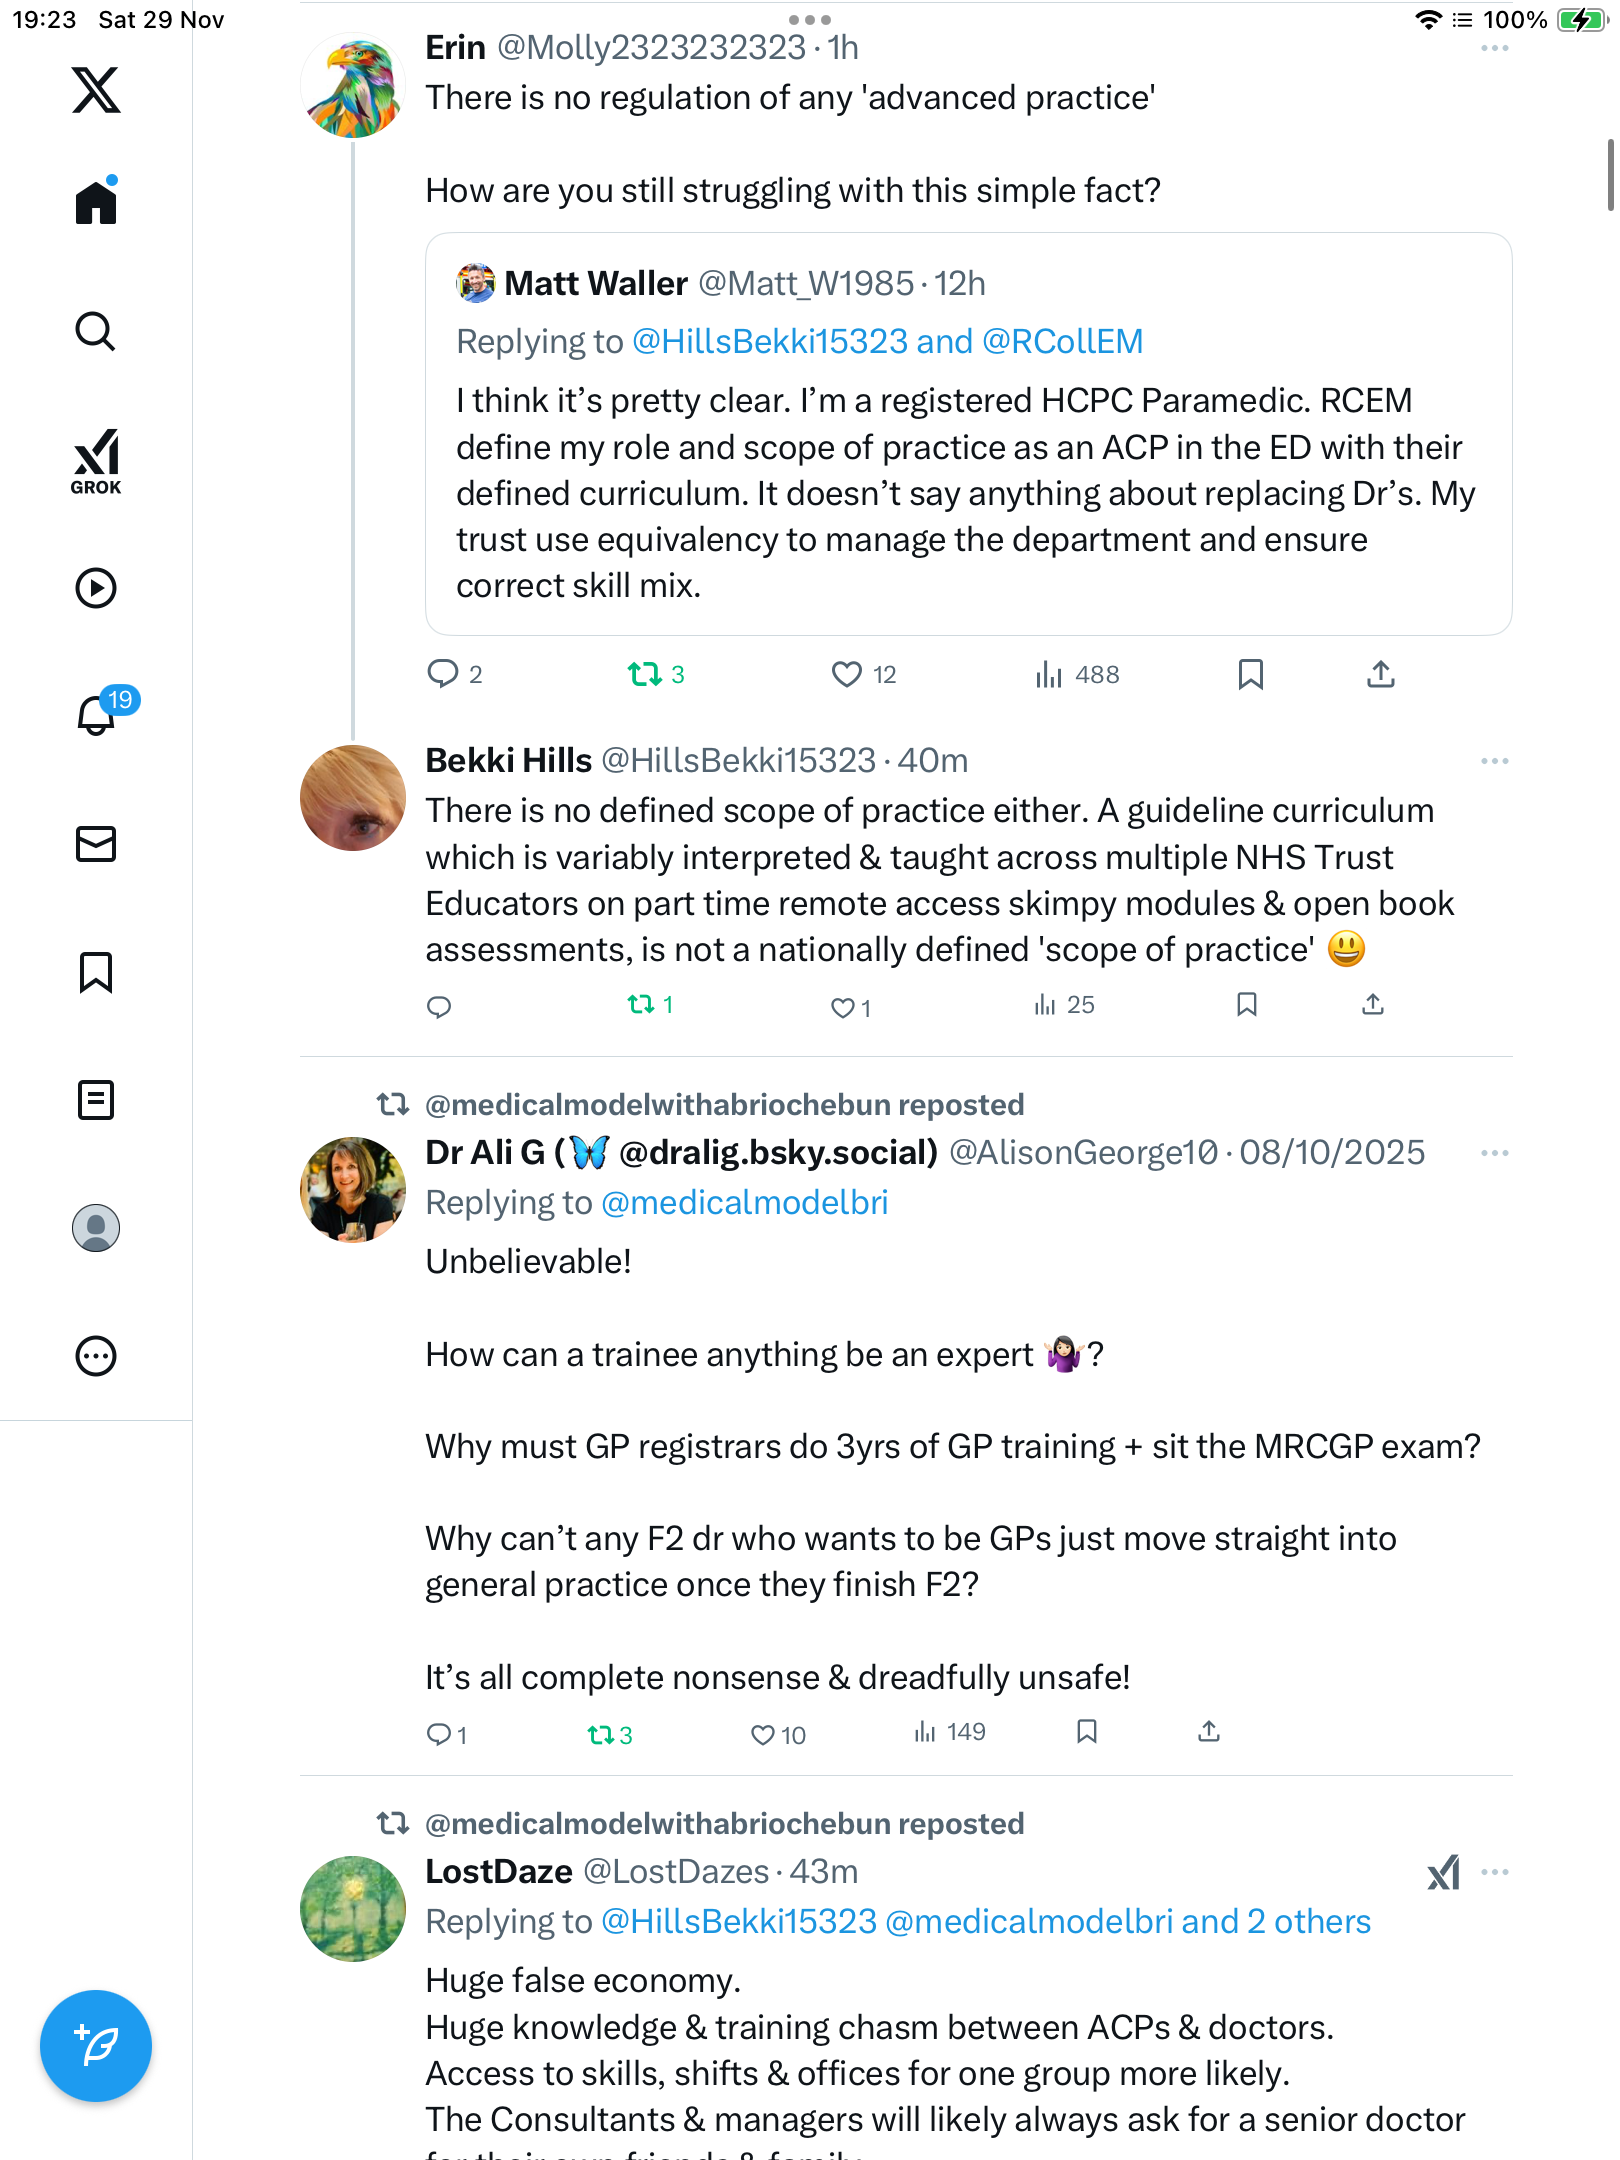Toggle repost on Bekki Hills' post
This screenshot has width=1620, height=2160.
[641, 1004]
